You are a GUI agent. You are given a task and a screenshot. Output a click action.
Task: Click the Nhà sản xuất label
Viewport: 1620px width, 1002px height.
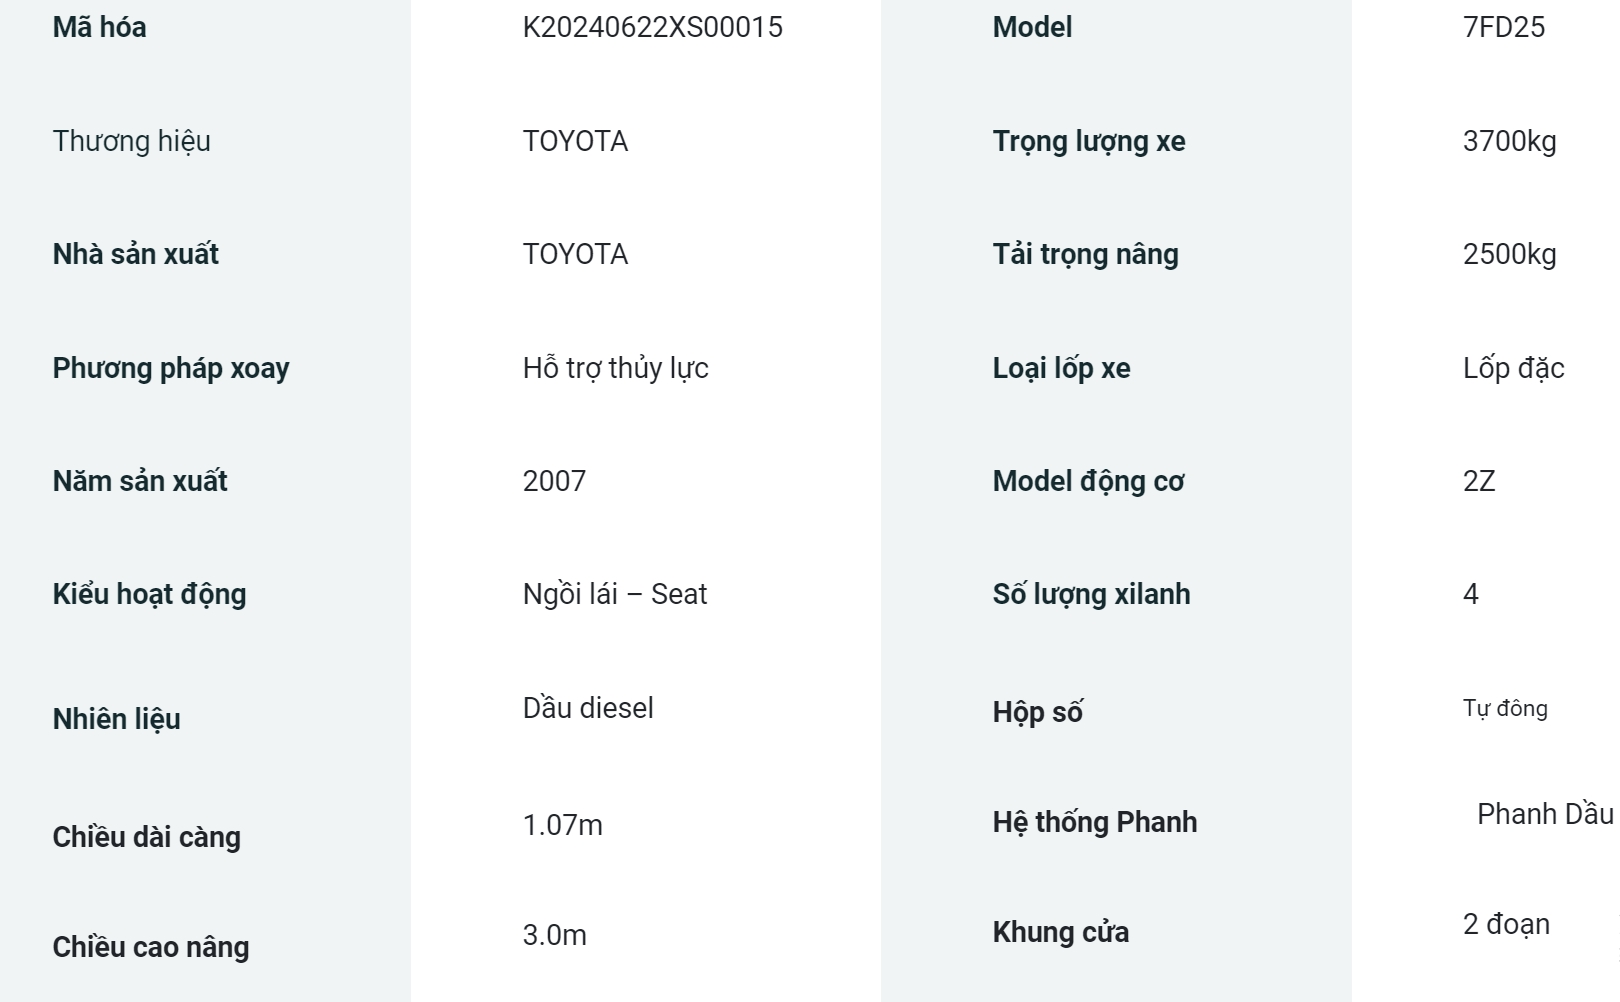(135, 254)
